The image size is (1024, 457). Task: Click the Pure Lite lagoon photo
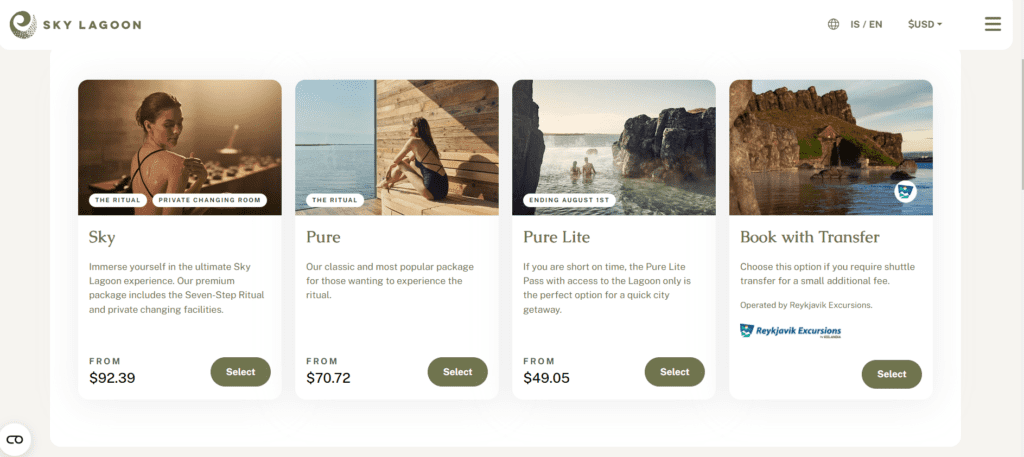pos(614,148)
